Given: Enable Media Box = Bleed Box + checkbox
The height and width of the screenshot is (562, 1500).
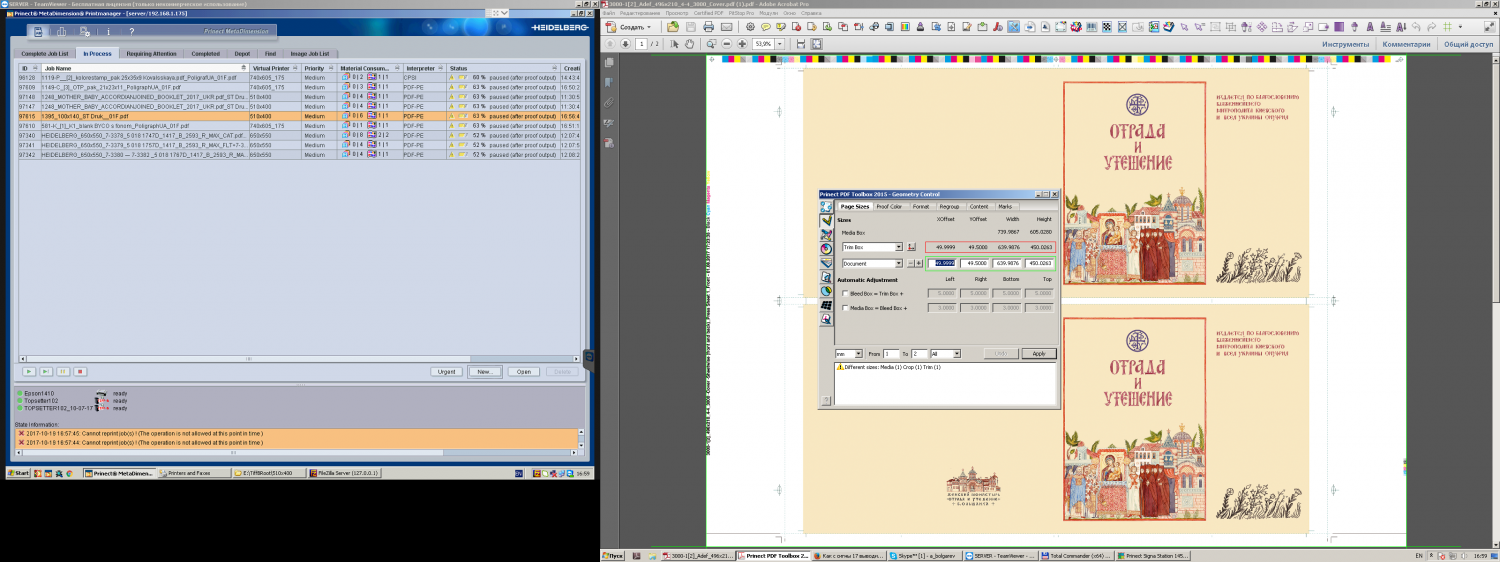Looking at the screenshot, I should (x=846, y=308).
